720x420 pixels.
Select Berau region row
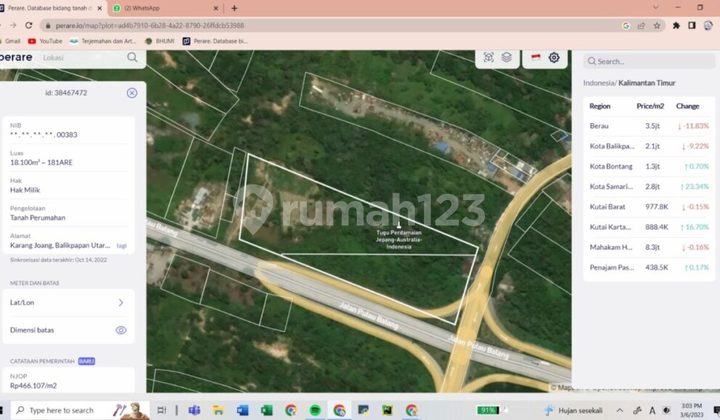(x=648, y=126)
